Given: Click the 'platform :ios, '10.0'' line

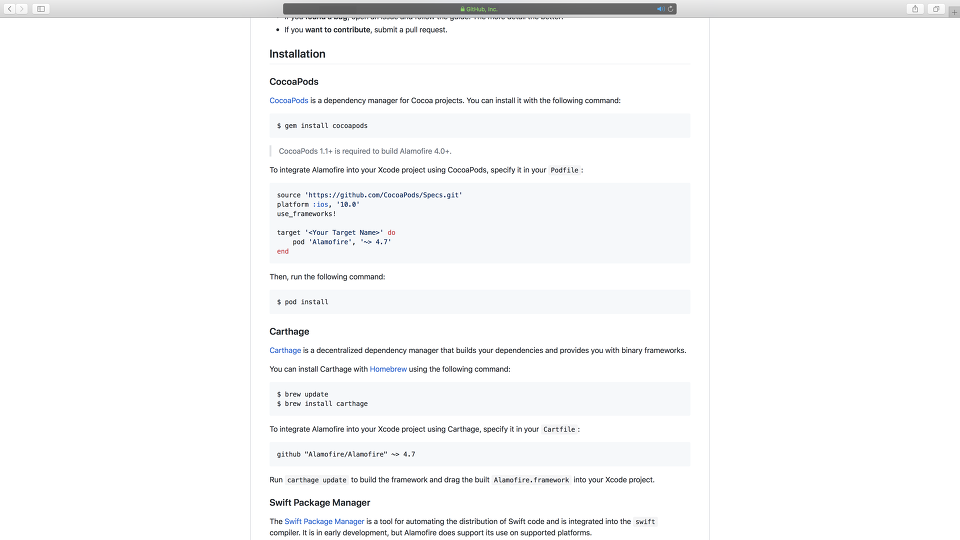Looking at the screenshot, I should point(318,204).
